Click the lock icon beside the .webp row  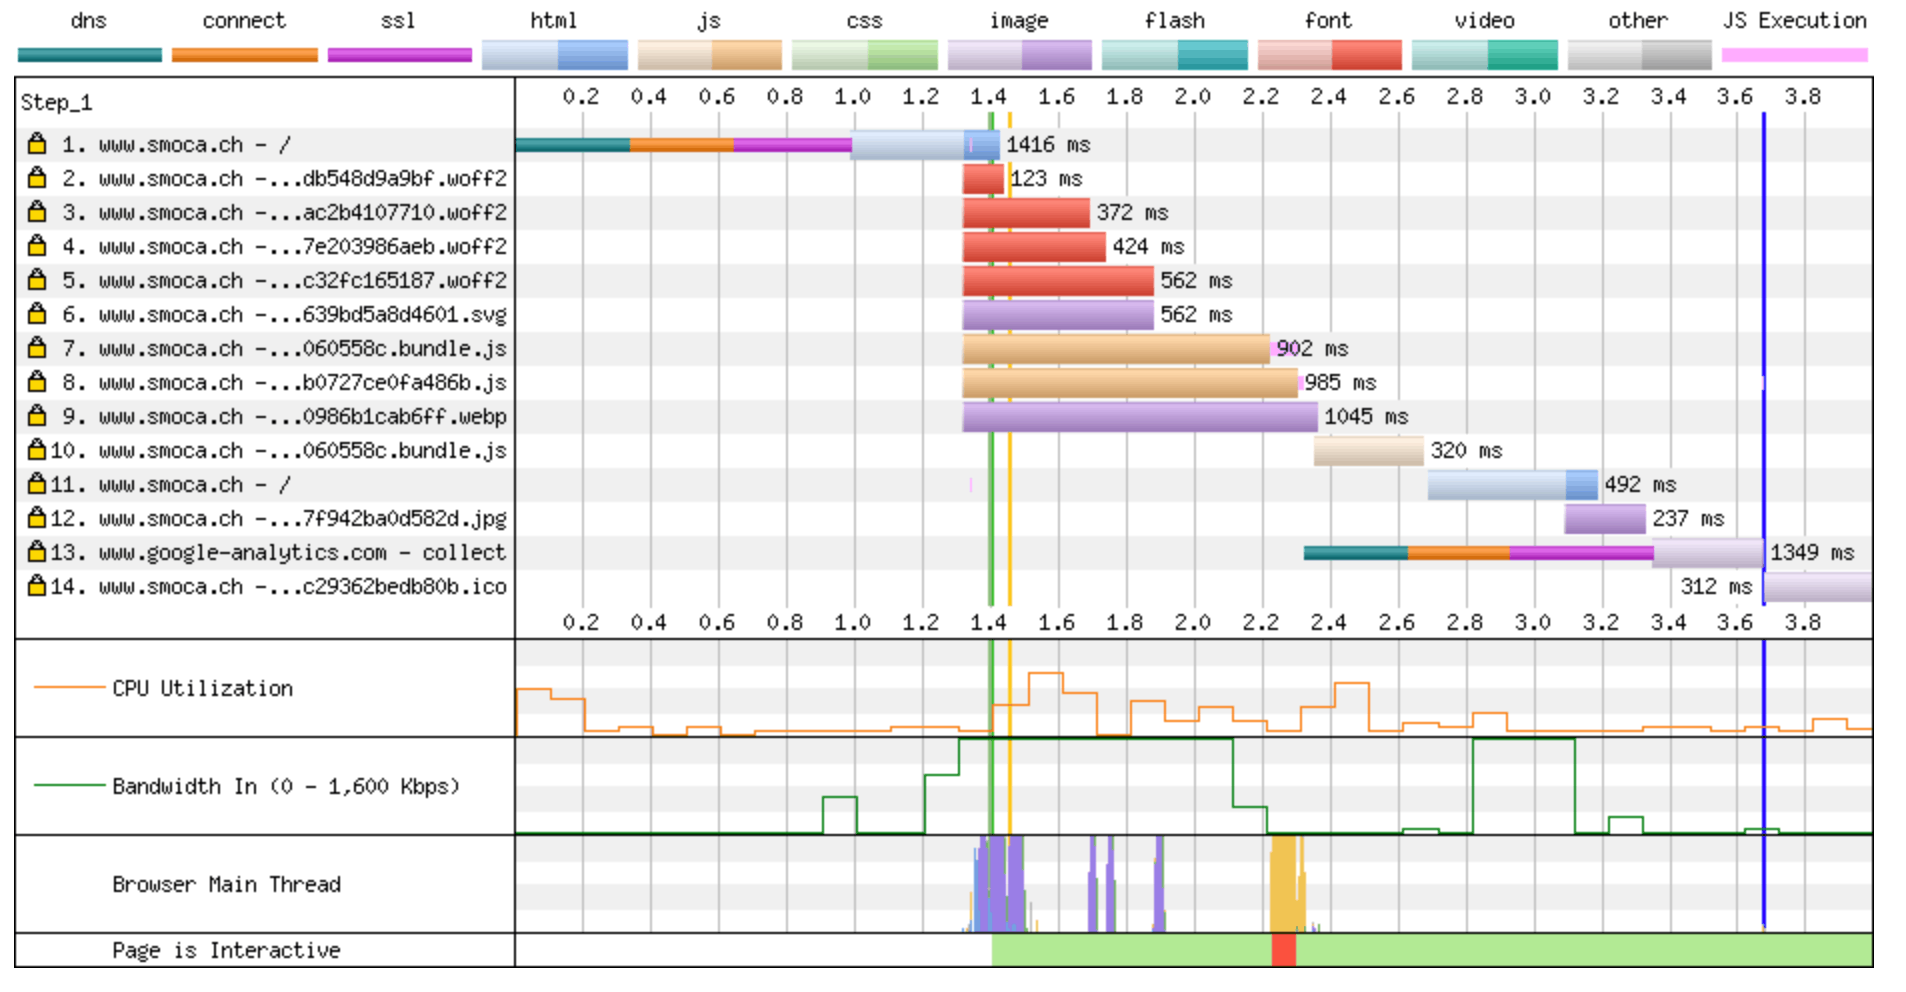click(37, 416)
